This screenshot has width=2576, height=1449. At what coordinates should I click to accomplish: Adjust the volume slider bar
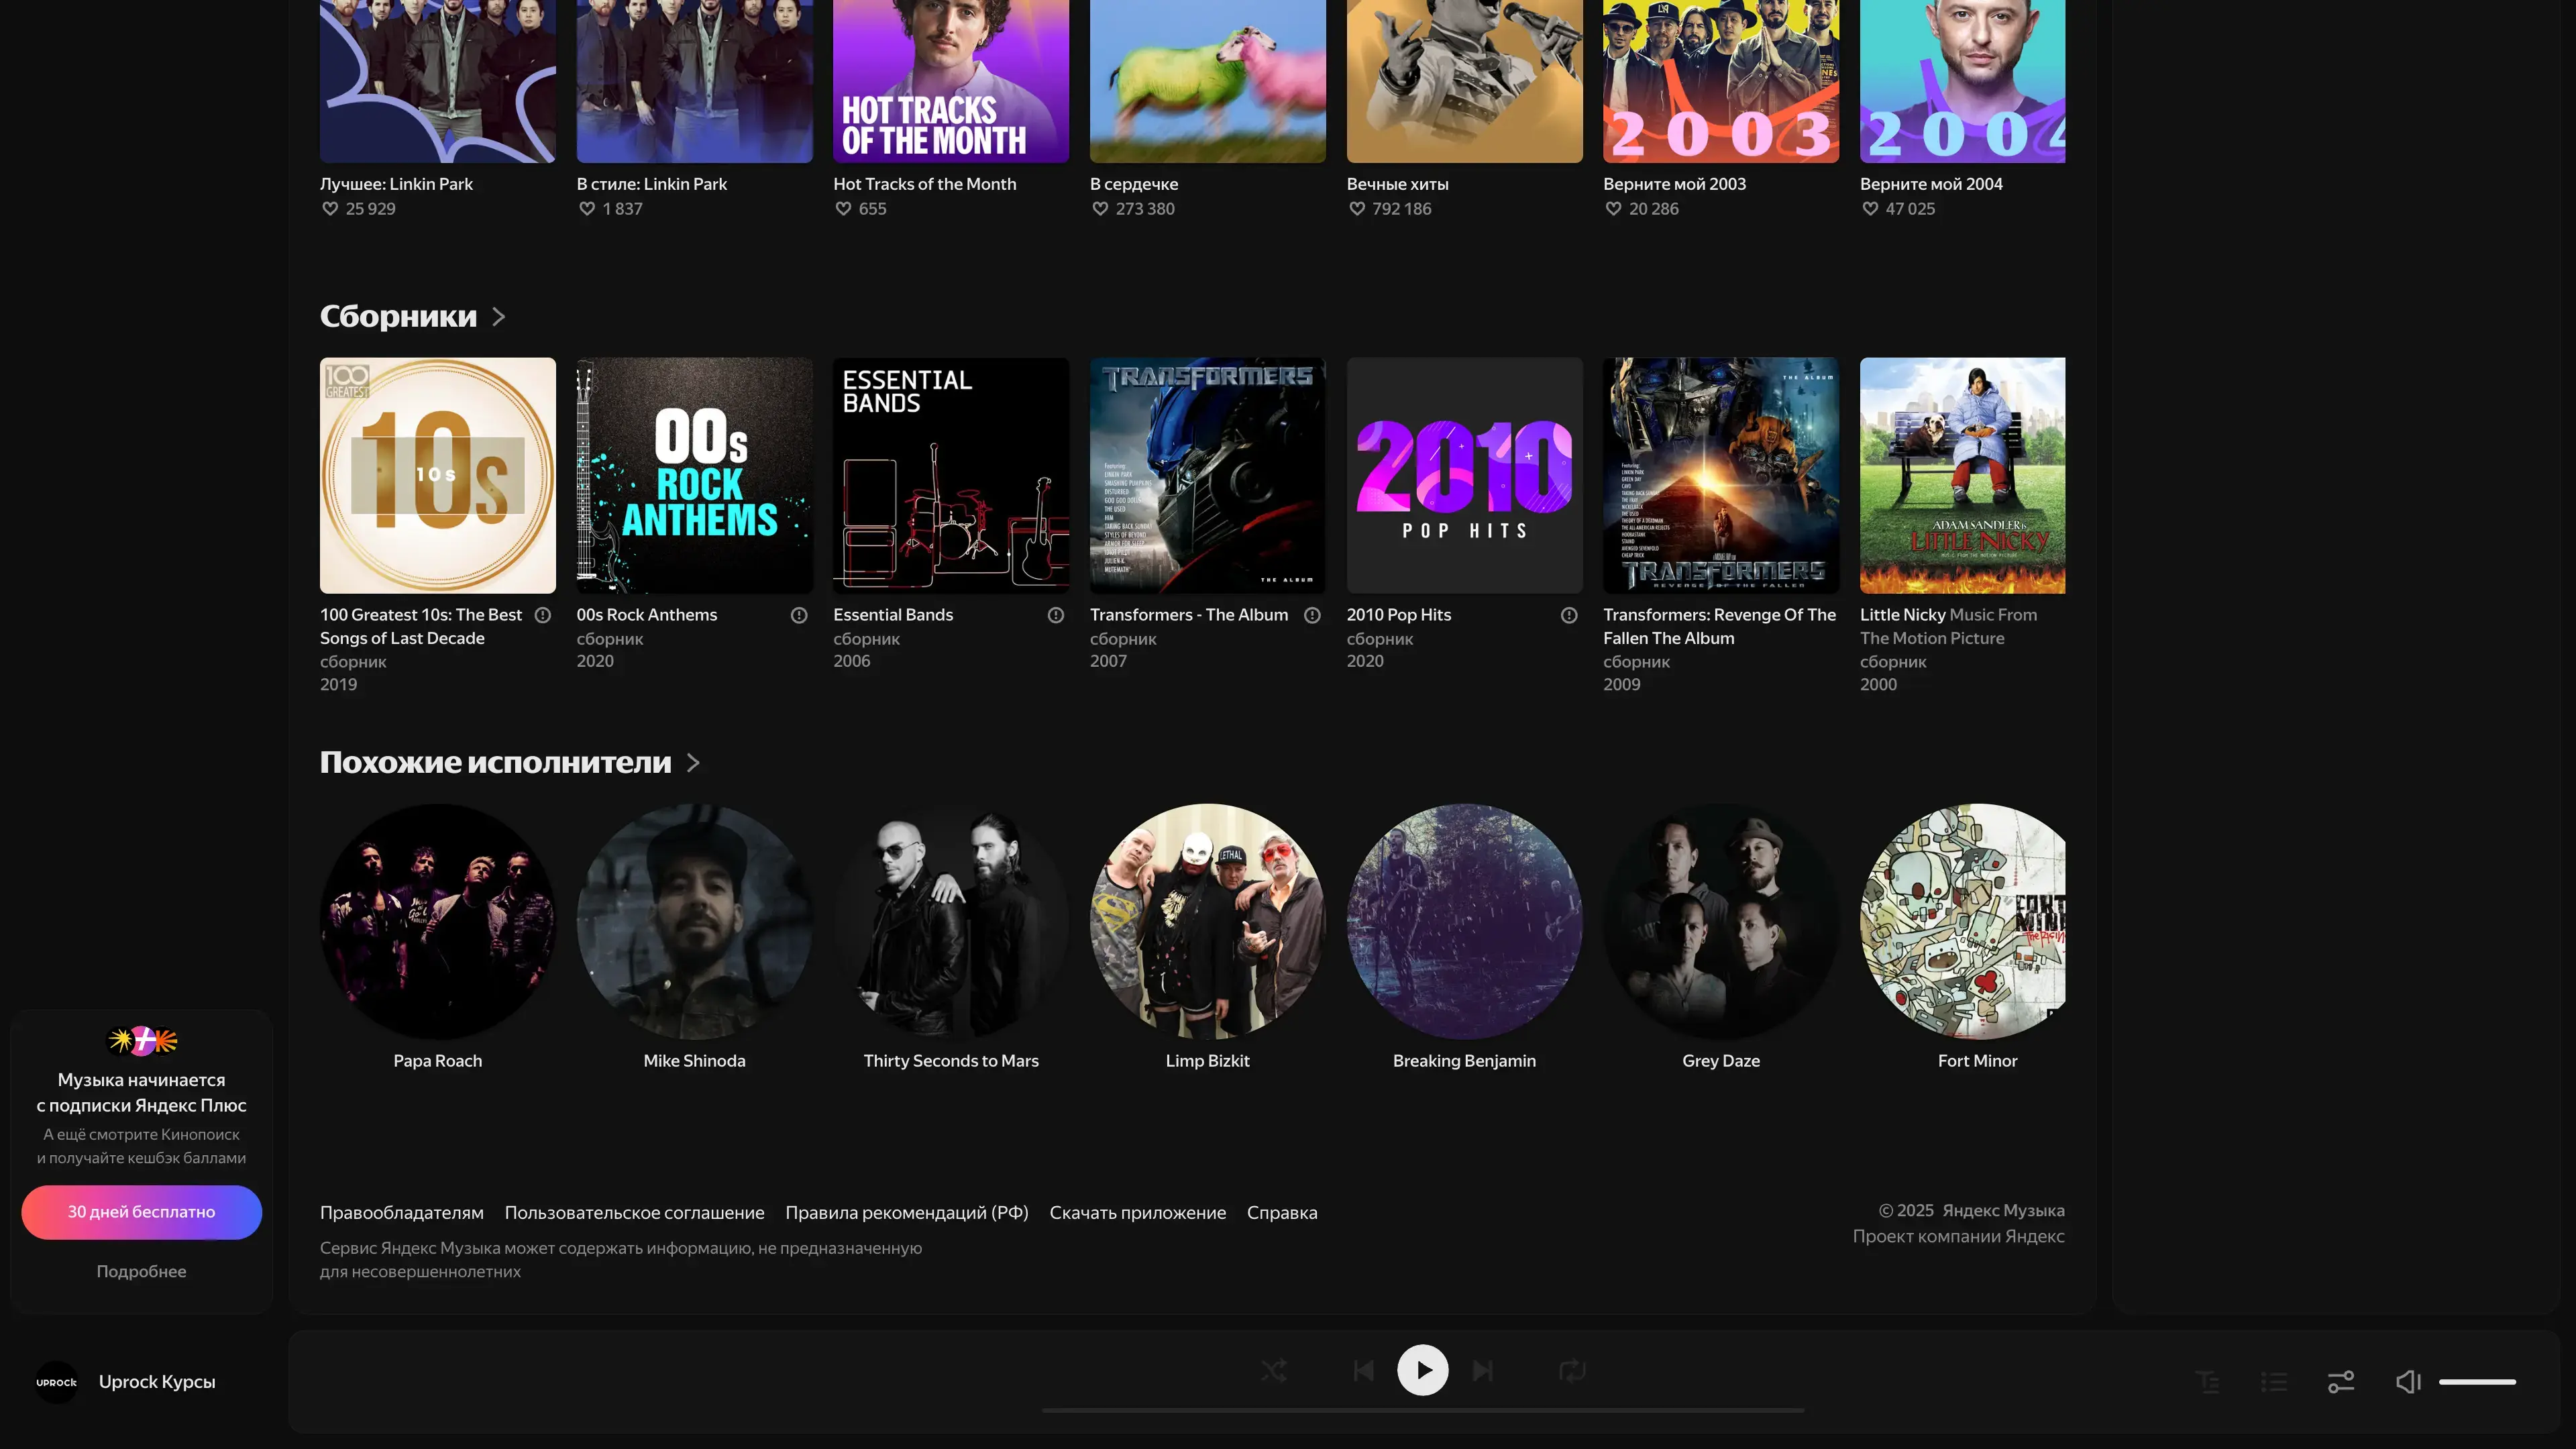click(x=2477, y=1381)
